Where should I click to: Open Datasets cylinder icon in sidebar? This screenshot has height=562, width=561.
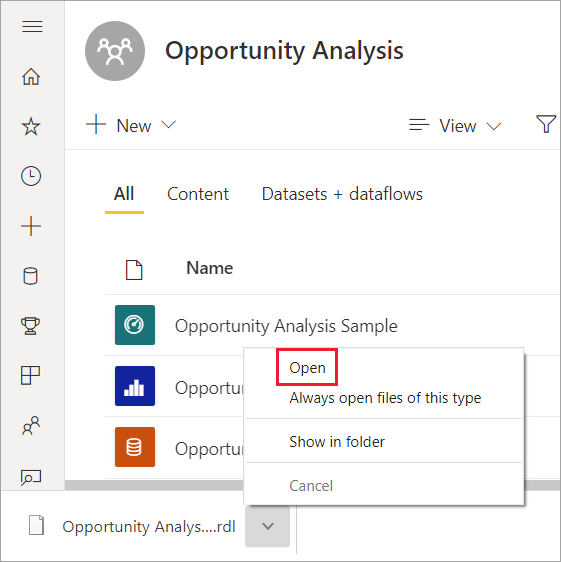pyautogui.click(x=30, y=276)
